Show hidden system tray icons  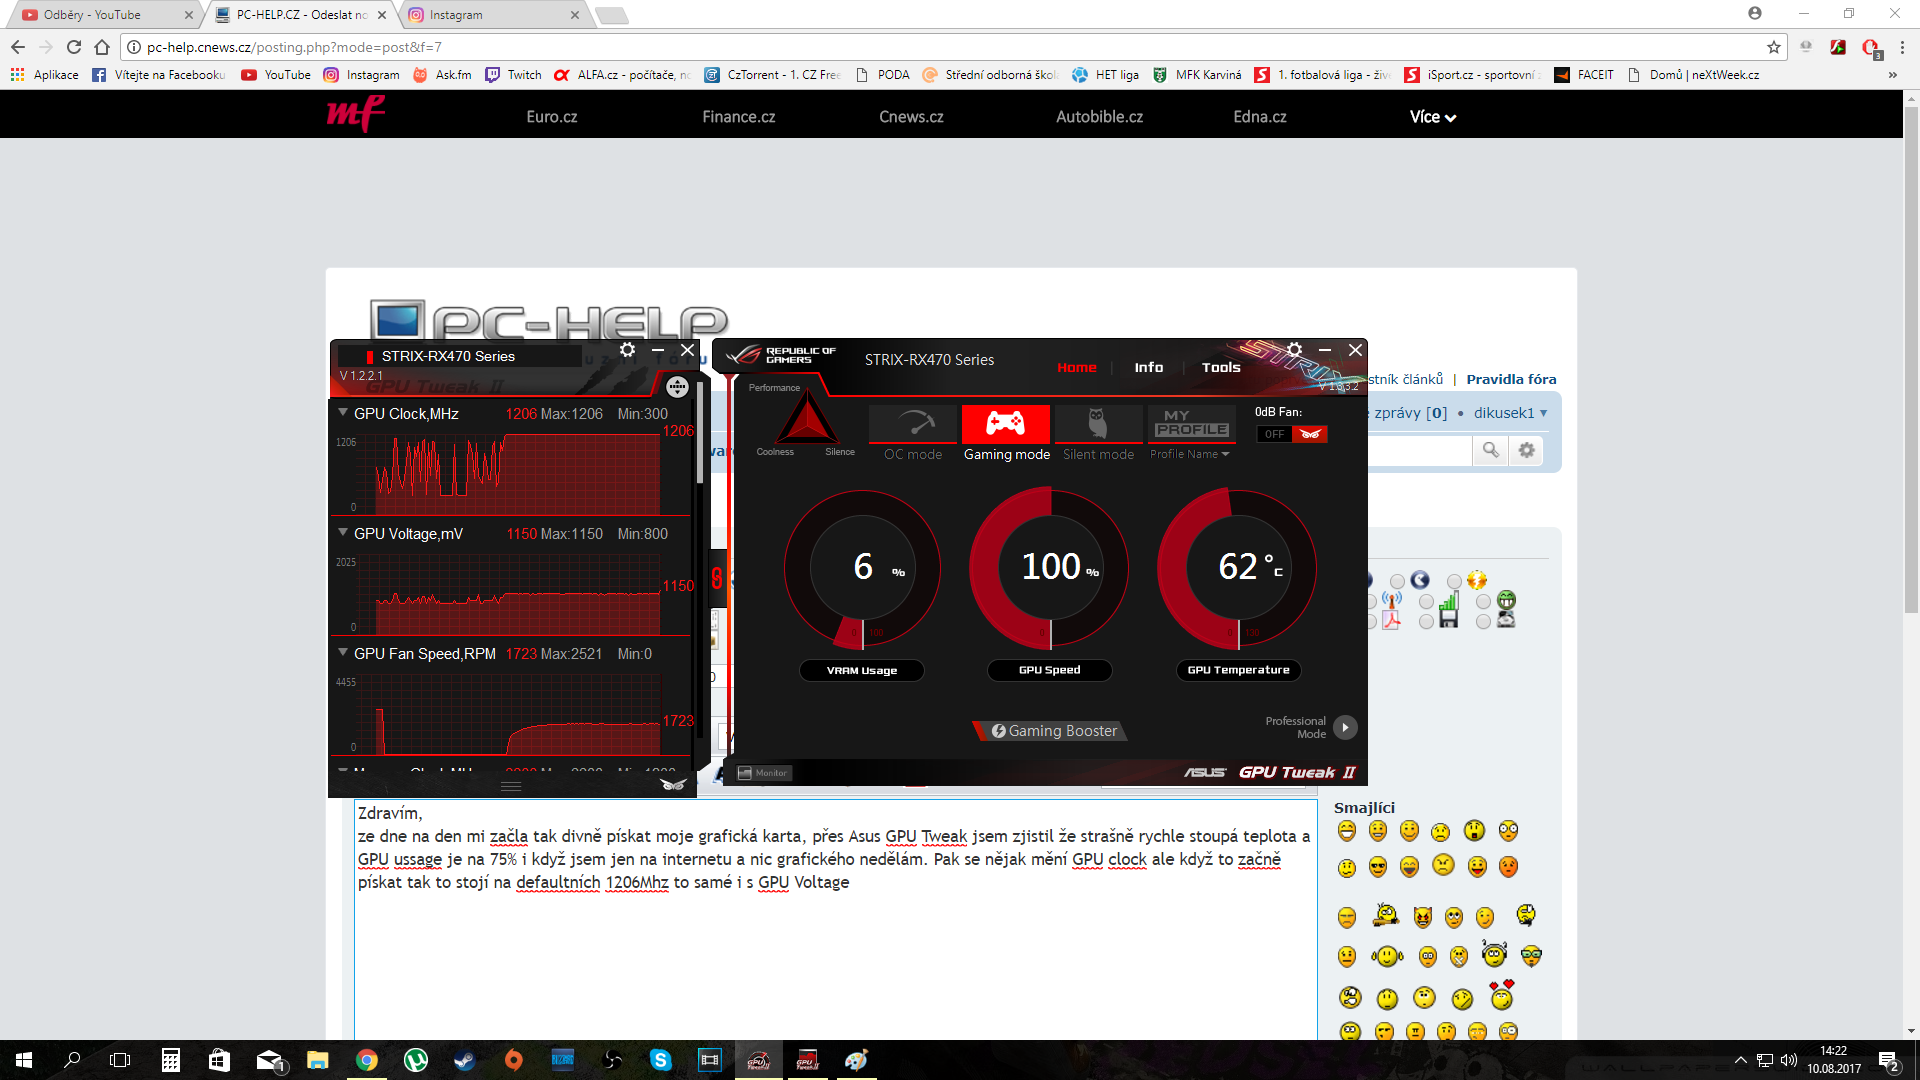[1740, 1060]
